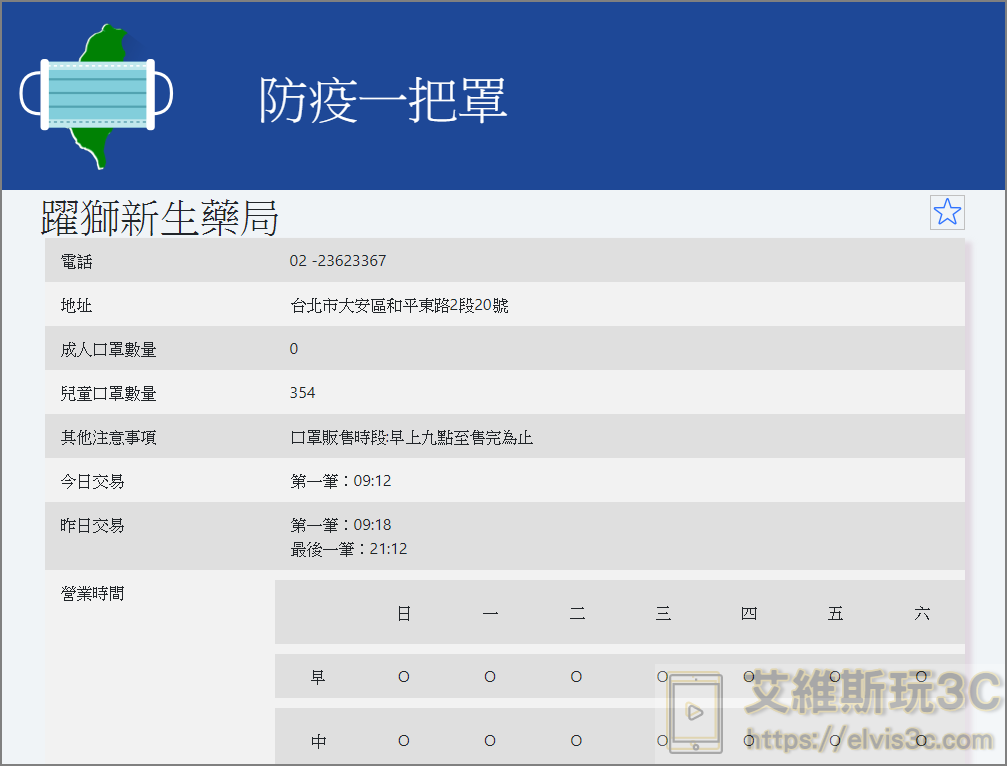The height and width of the screenshot is (766, 1007).
Task: Toggle Wednesday noon O mark under 三
Action: tap(662, 740)
